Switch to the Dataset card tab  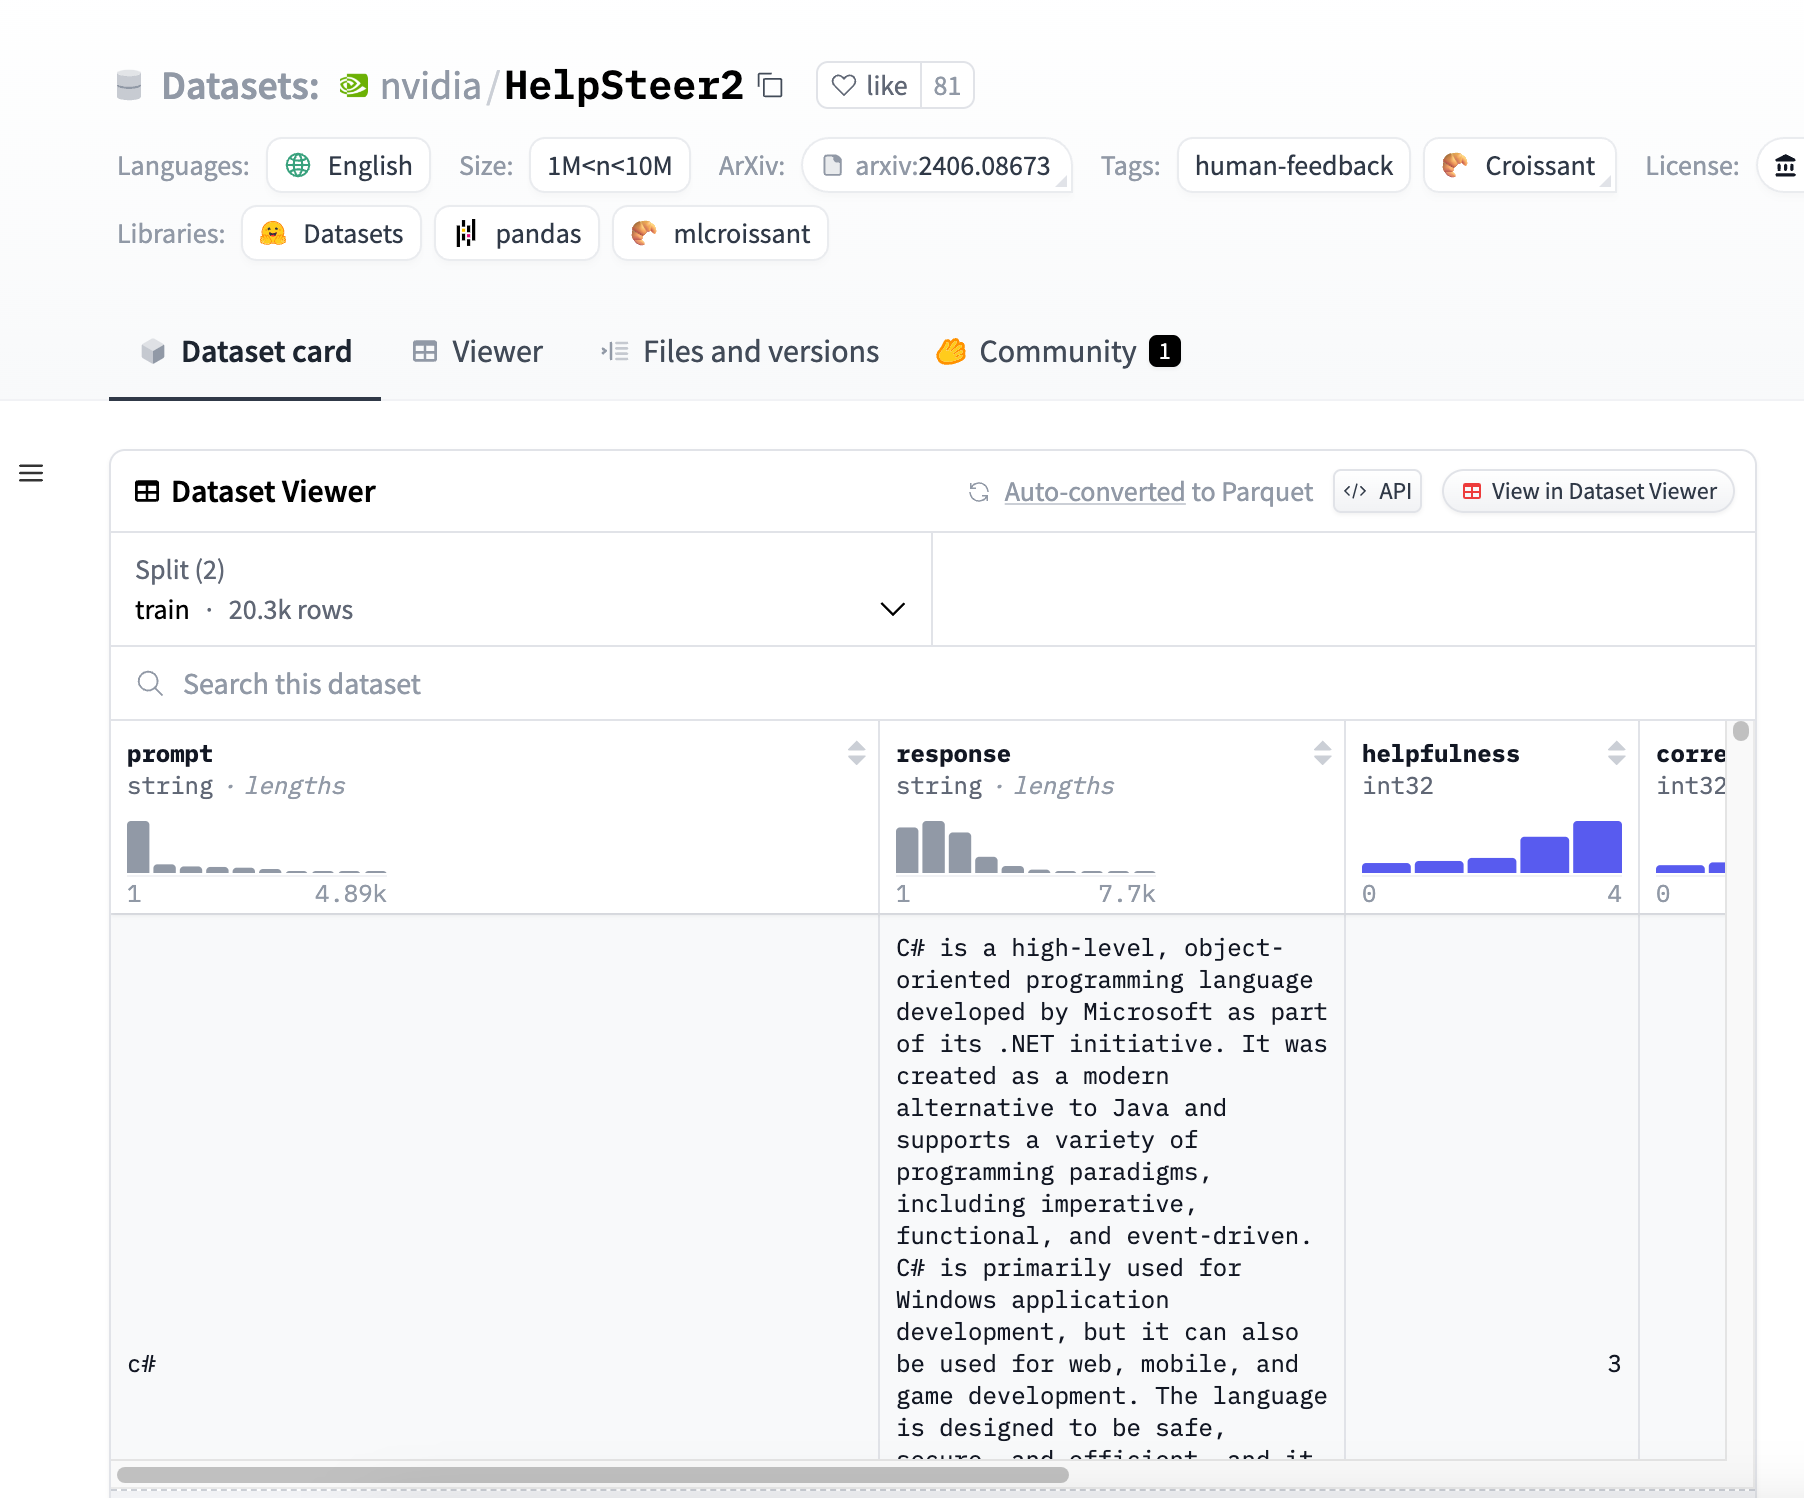click(245, 352)
